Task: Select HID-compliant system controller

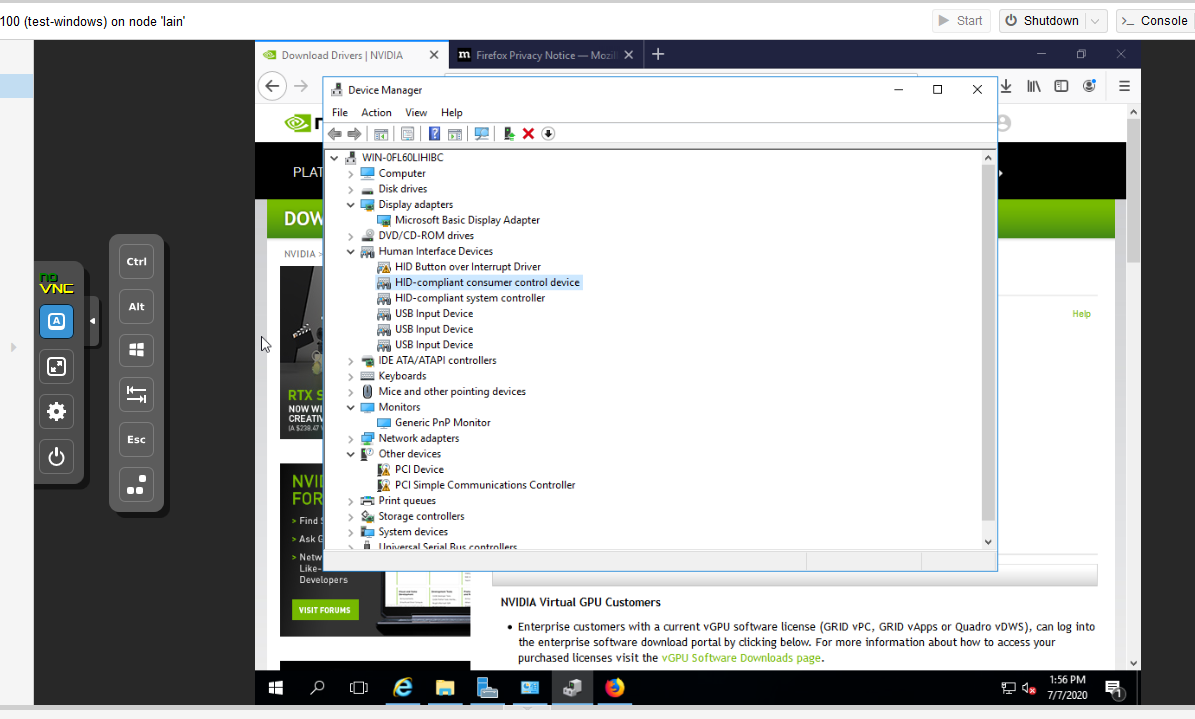Action: (x=469, y=298)
